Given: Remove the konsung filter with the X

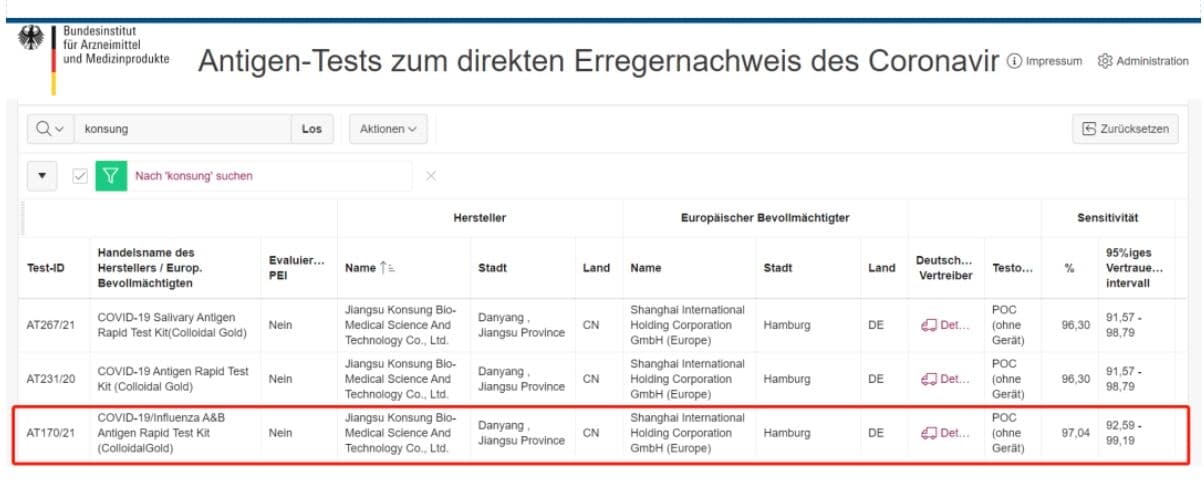Looking at the screenshot, I should [x=431, y=176].
